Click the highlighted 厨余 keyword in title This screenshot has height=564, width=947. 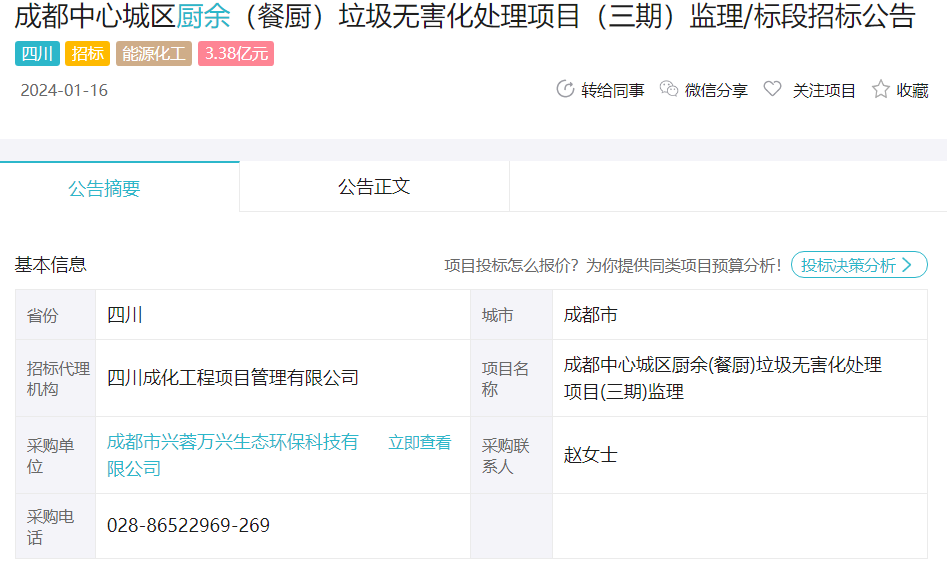point(204,16)
